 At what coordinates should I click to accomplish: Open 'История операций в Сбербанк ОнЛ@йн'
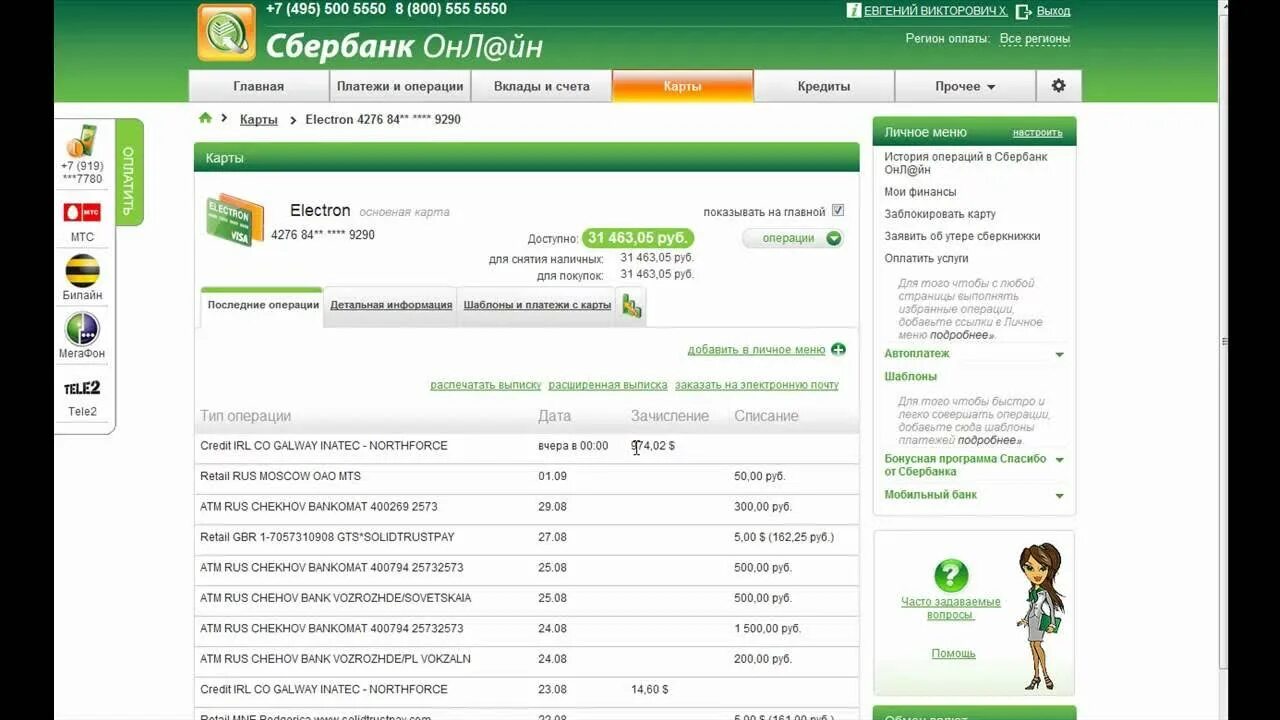(966, 163)
